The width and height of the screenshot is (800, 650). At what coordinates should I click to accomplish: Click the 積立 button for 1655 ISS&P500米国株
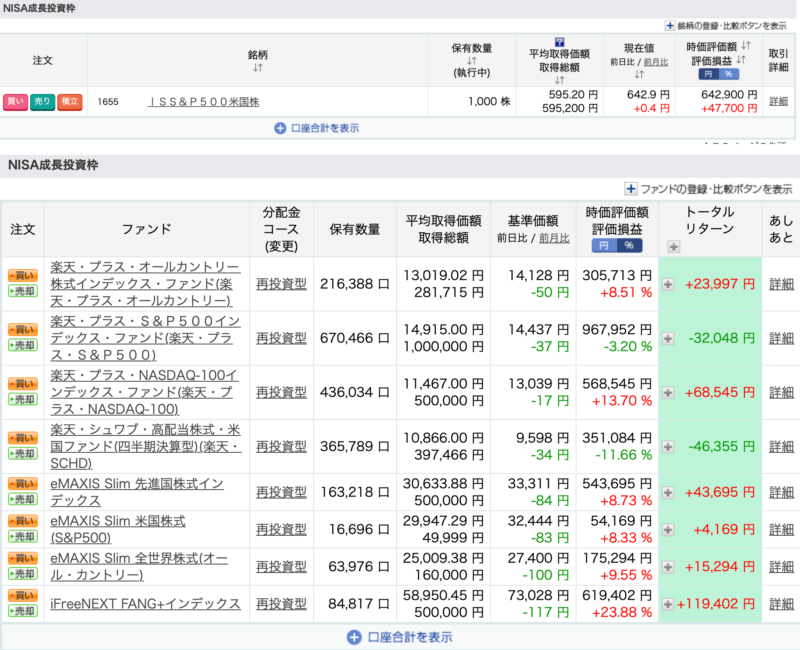coord(69,102)
